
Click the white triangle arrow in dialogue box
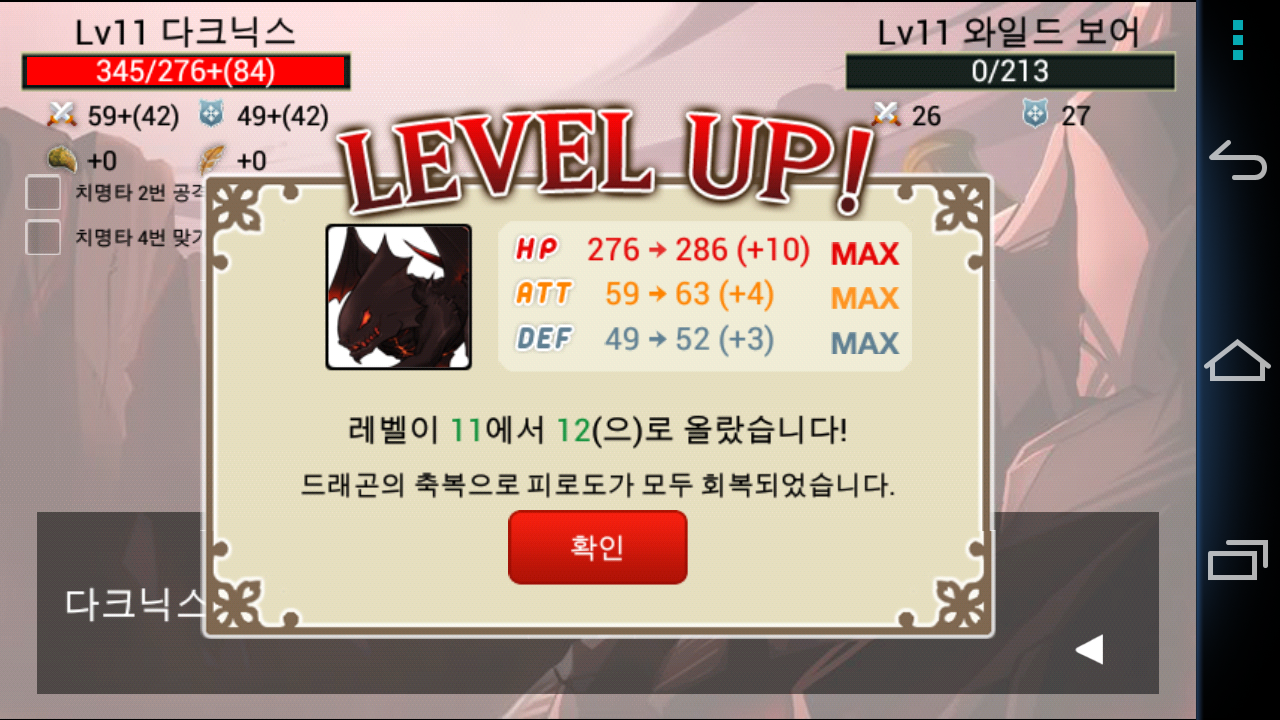pyautogui.click(x=1089, y=649)
